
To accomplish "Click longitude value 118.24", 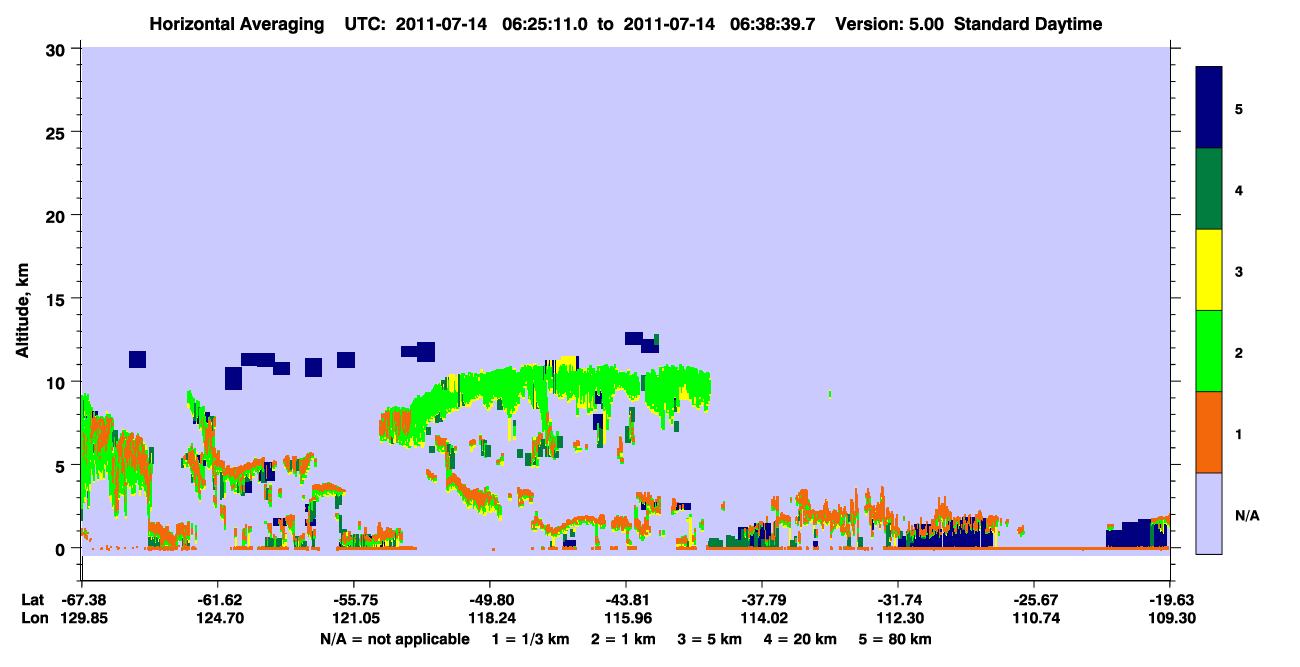I will click(490, 618).
